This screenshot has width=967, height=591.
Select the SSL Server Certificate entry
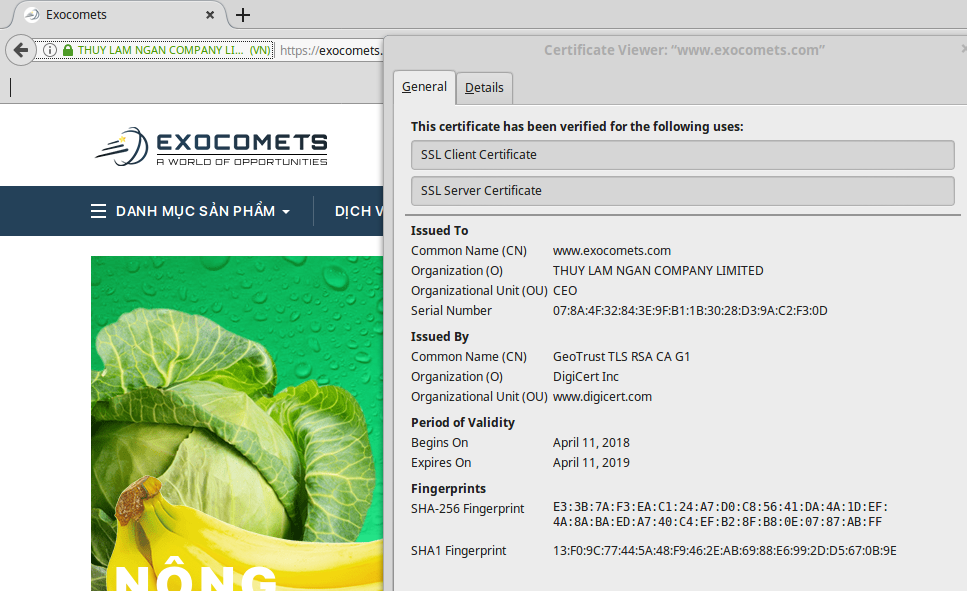click(x=683, y=191)
